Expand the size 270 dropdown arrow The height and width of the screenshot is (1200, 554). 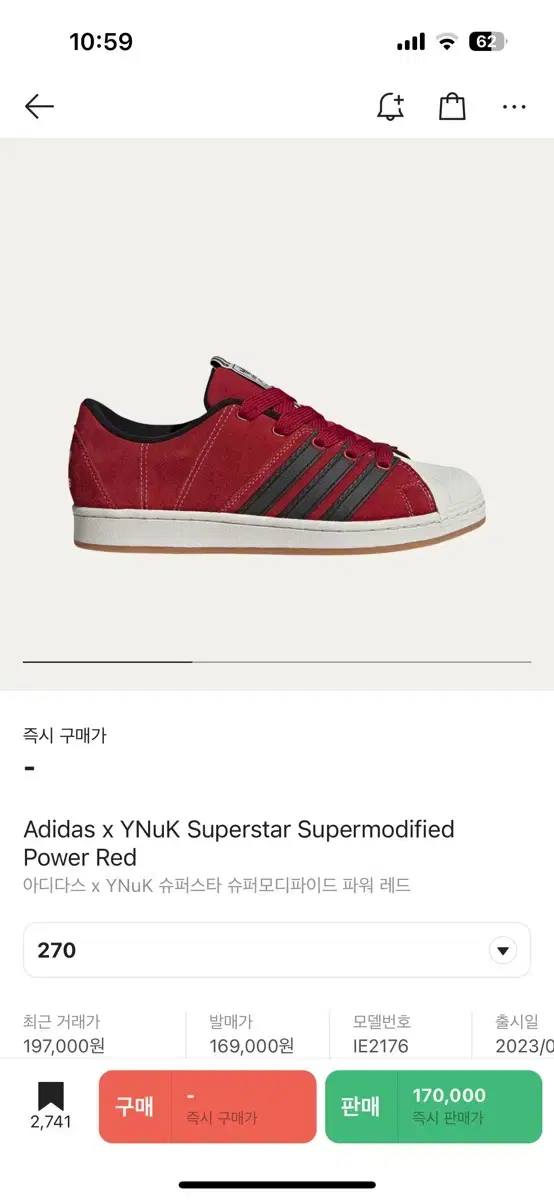(x=503, y=950)
